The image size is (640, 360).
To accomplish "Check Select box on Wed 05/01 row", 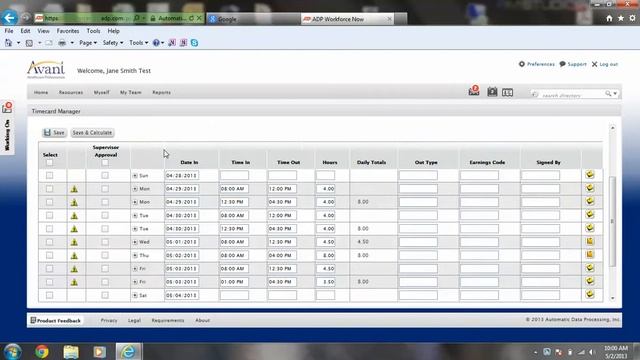I will click(49, 242).
